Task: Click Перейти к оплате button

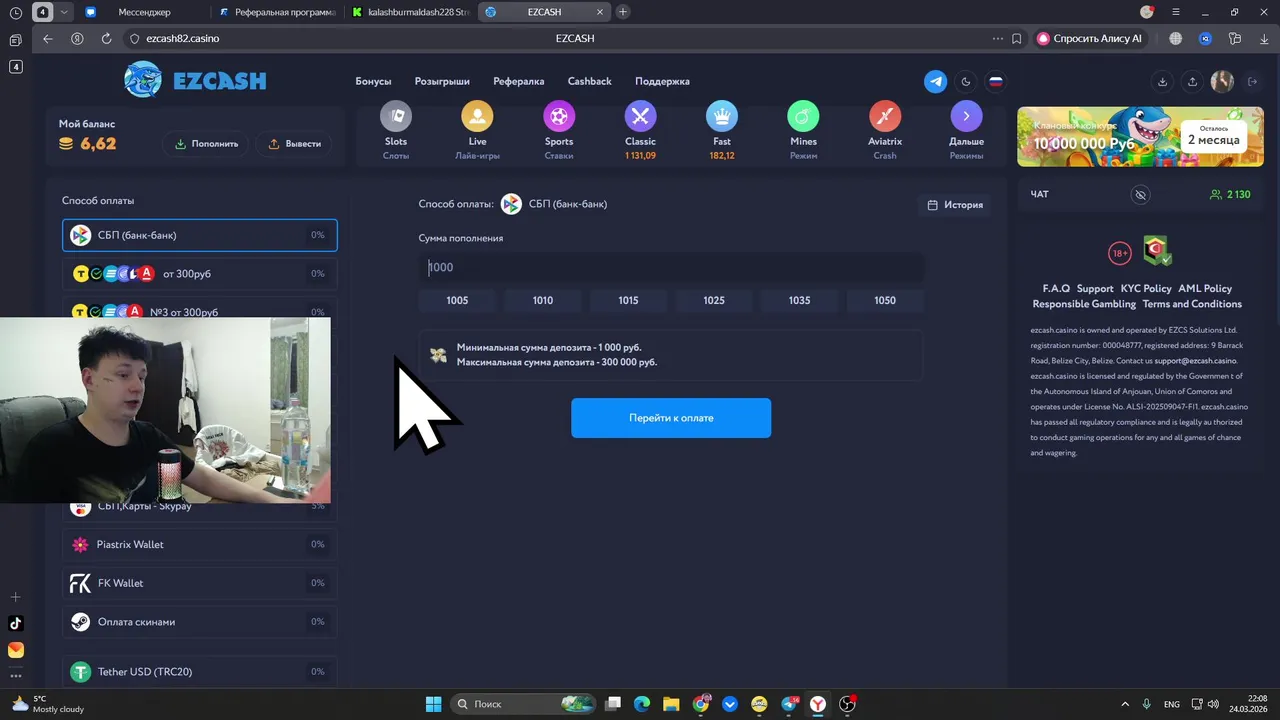Action: [671, 418]
